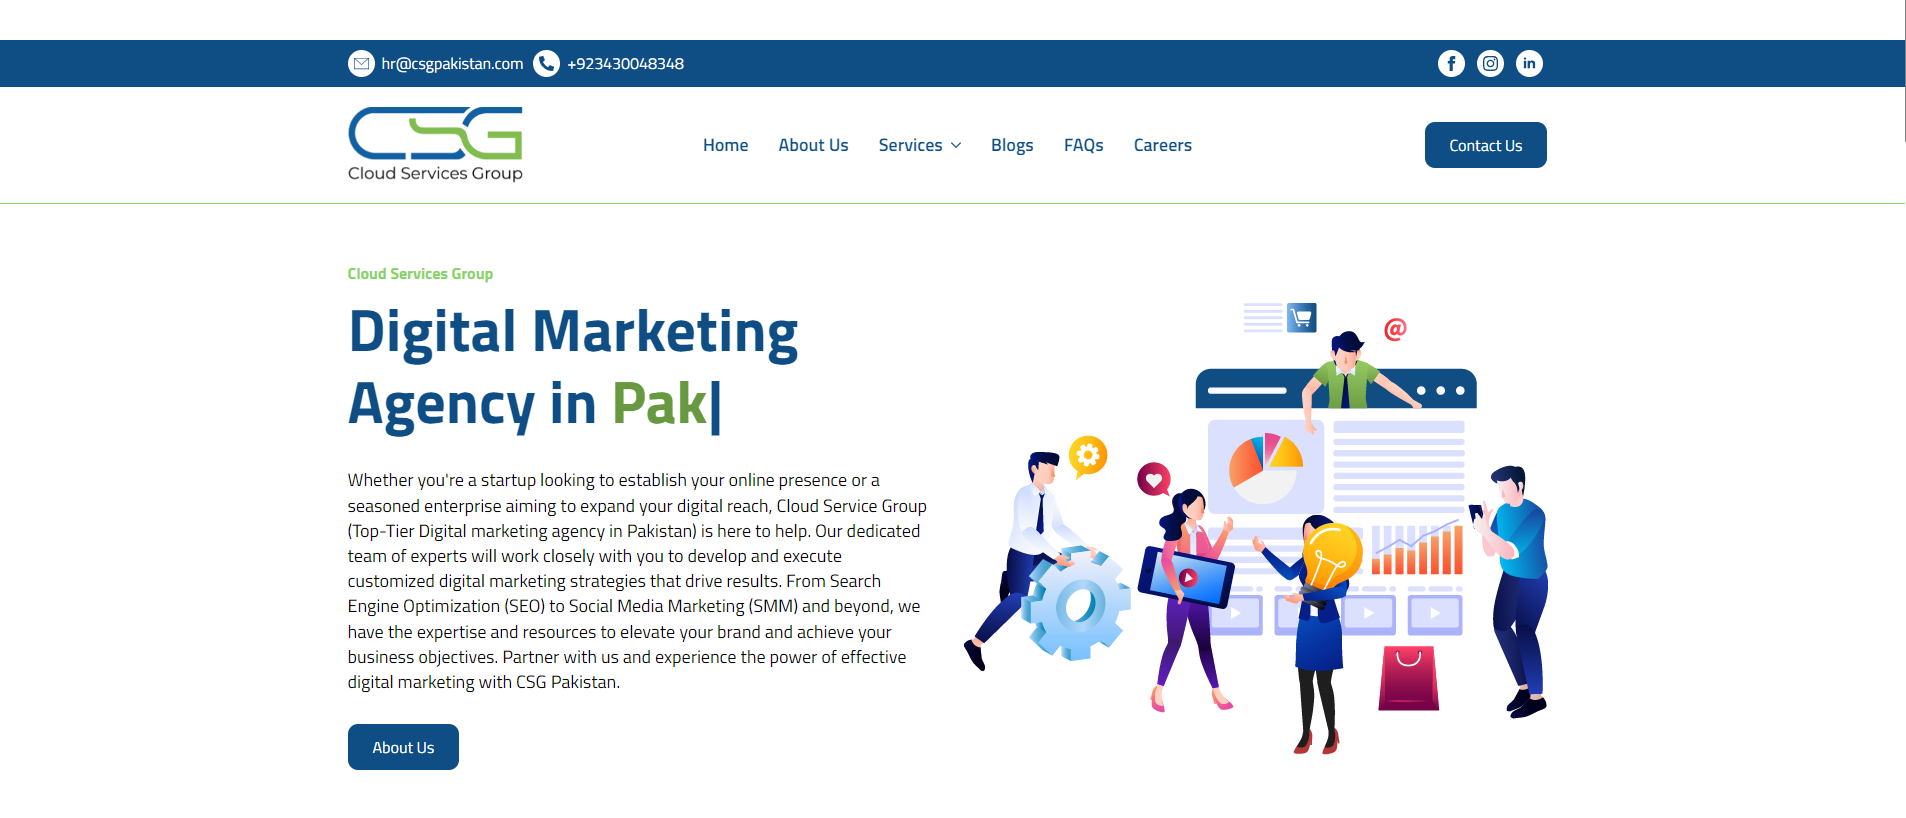
Task: Click the About Us button below paragraph
Action: coord(403,747)
